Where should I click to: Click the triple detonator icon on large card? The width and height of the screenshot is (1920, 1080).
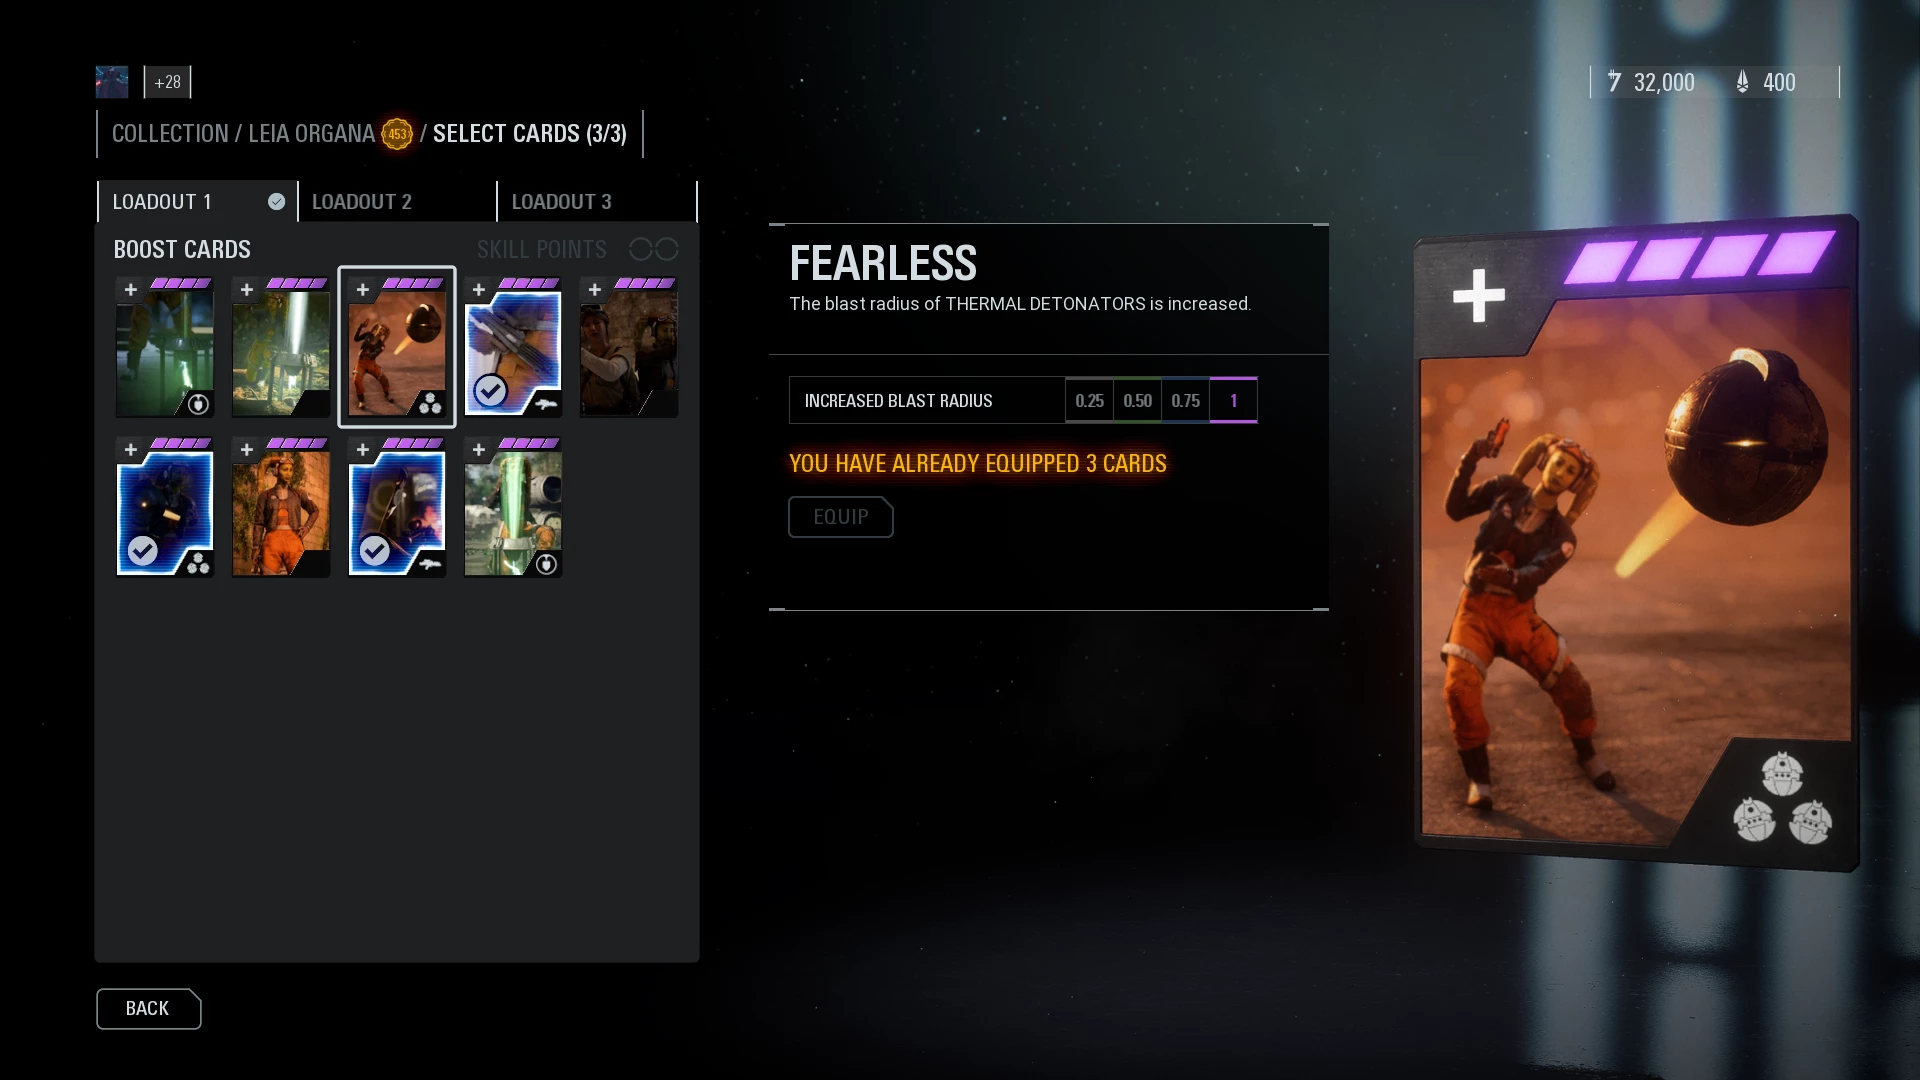click(x=1782, y=799)
